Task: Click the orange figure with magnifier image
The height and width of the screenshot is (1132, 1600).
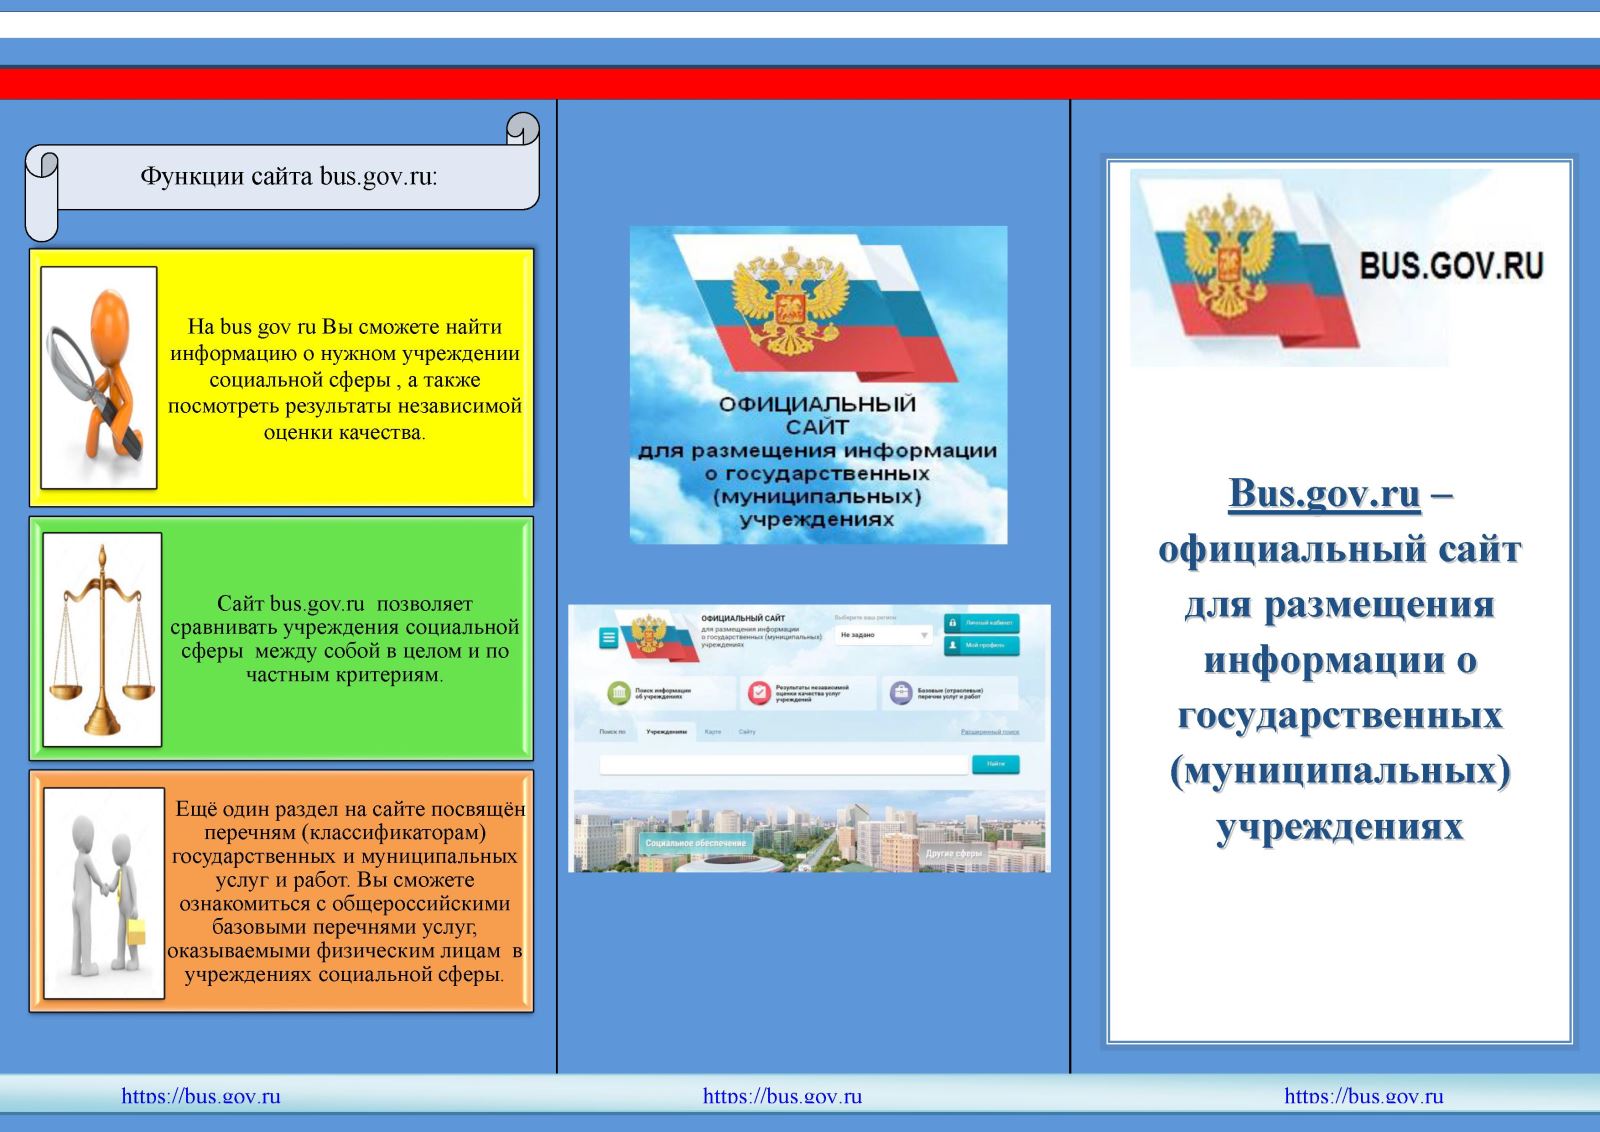Action: [99, 377]
